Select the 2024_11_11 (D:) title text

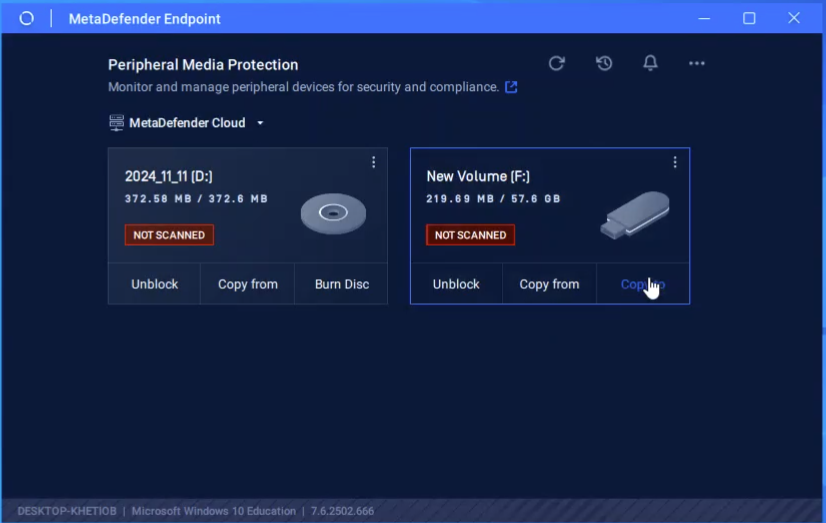click(x=169, y=176)
